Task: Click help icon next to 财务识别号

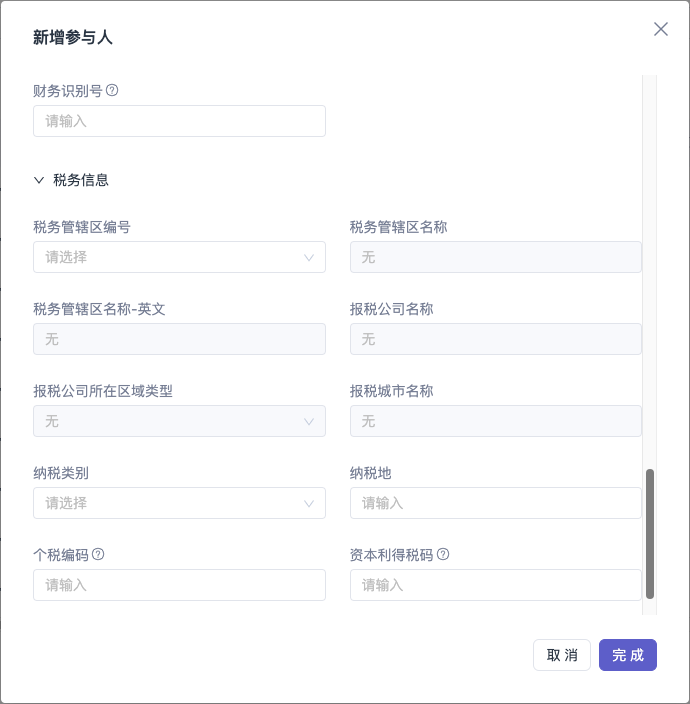Action: (112, 90)
